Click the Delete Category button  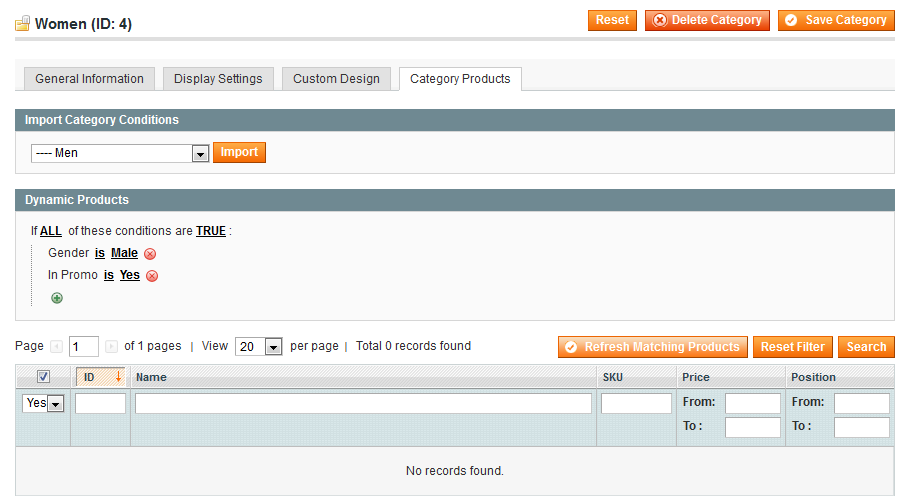pyautogui.click(x=707, y=20)
